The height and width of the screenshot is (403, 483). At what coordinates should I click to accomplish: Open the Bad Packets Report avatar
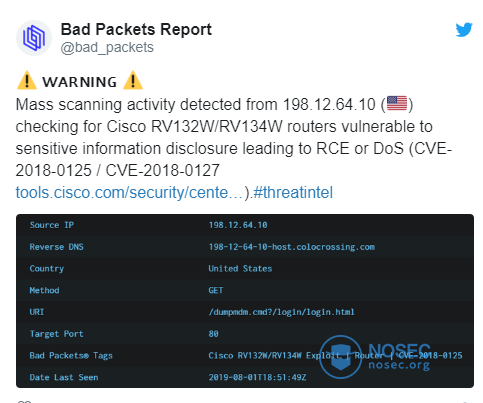pyautogui.click(x=34, y=38)
